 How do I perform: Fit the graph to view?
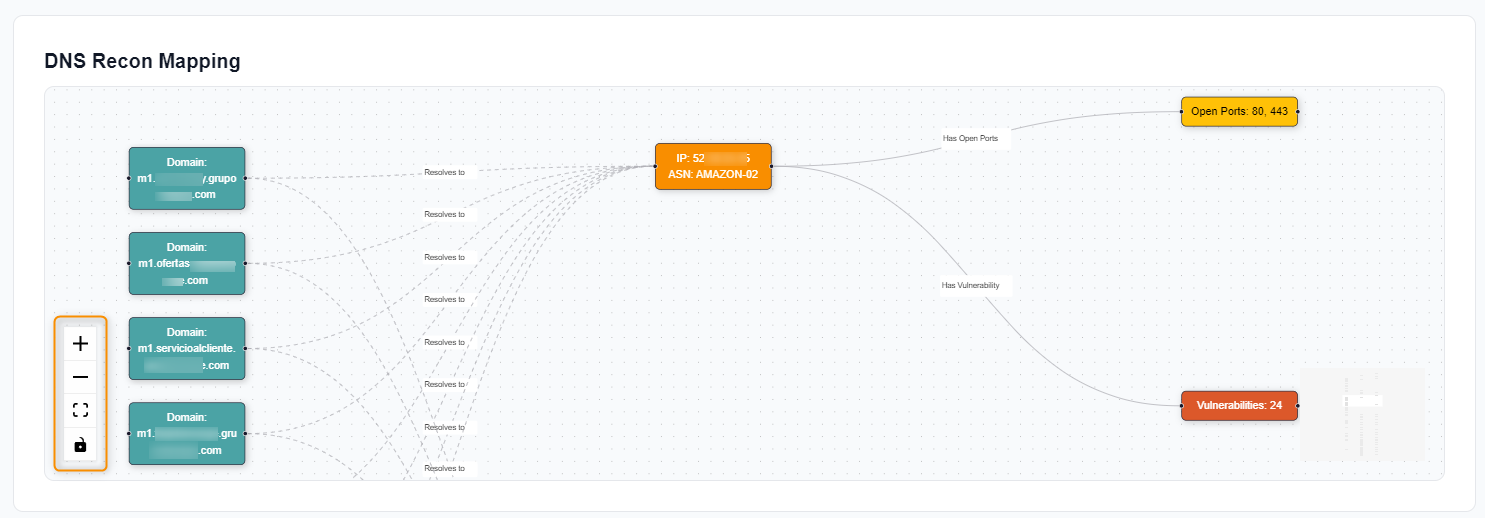(x=81, y=410)
